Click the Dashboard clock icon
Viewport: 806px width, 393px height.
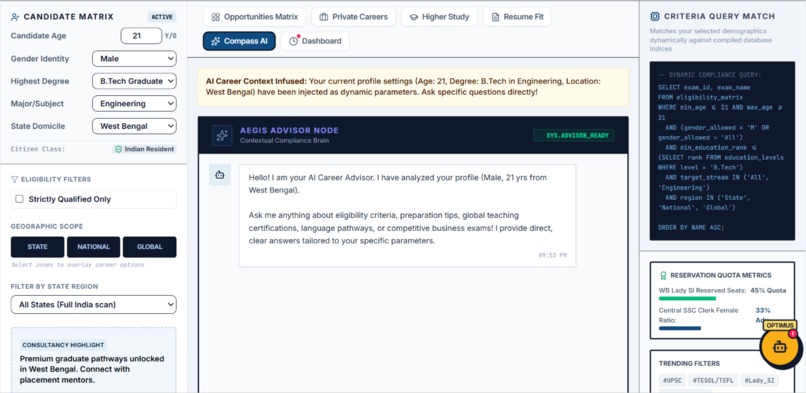(x=294, y=41)
